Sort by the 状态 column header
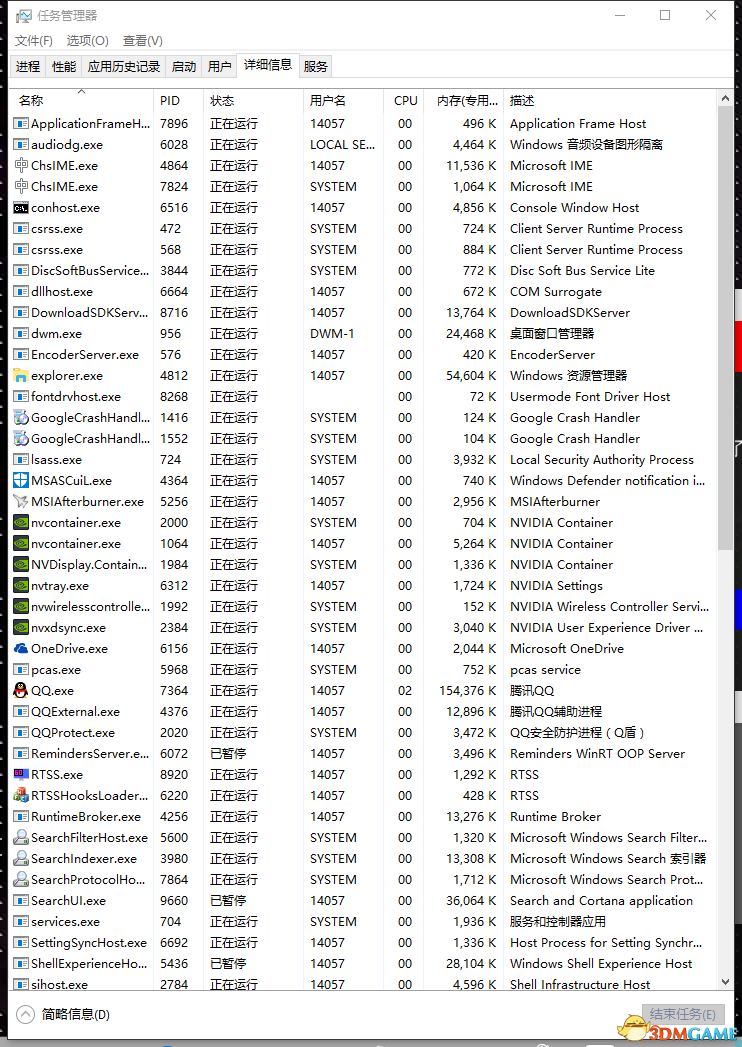The width and height of the screenshot is (742, 1047). tap(253, 101)
